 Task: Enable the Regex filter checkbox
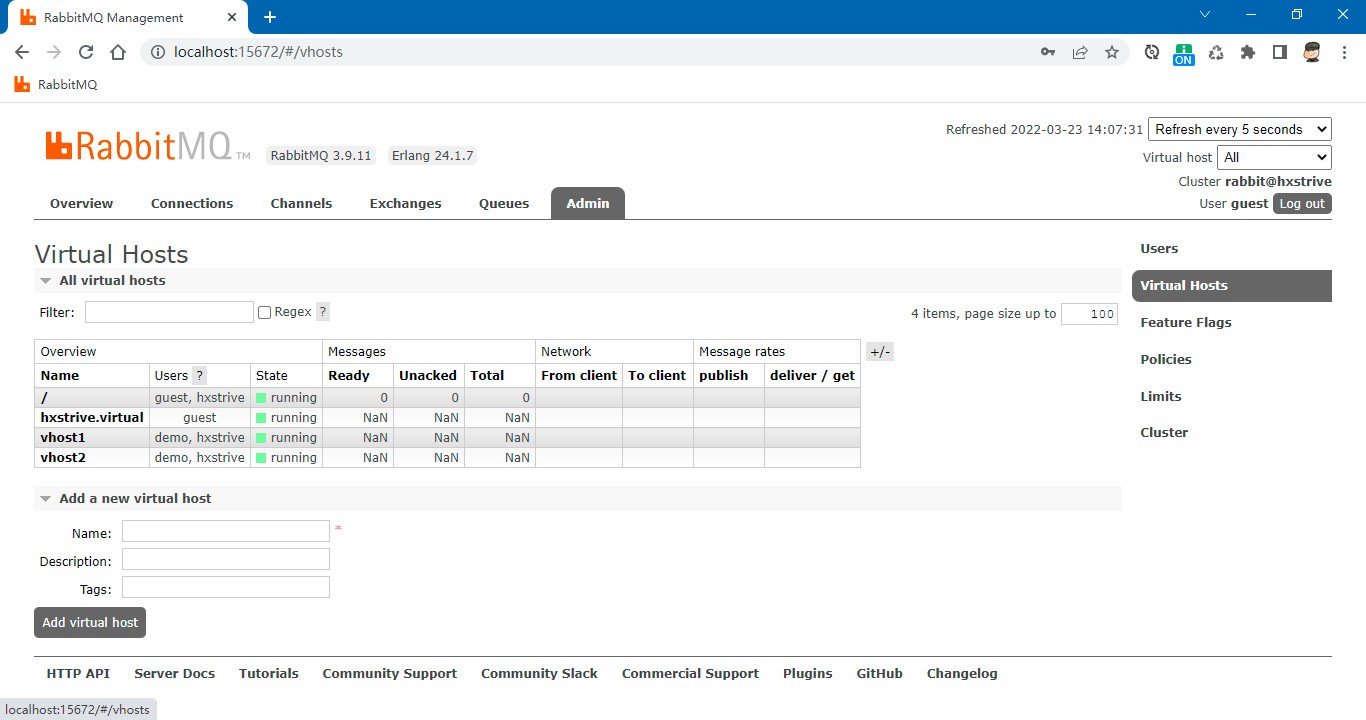click(265, 313)
